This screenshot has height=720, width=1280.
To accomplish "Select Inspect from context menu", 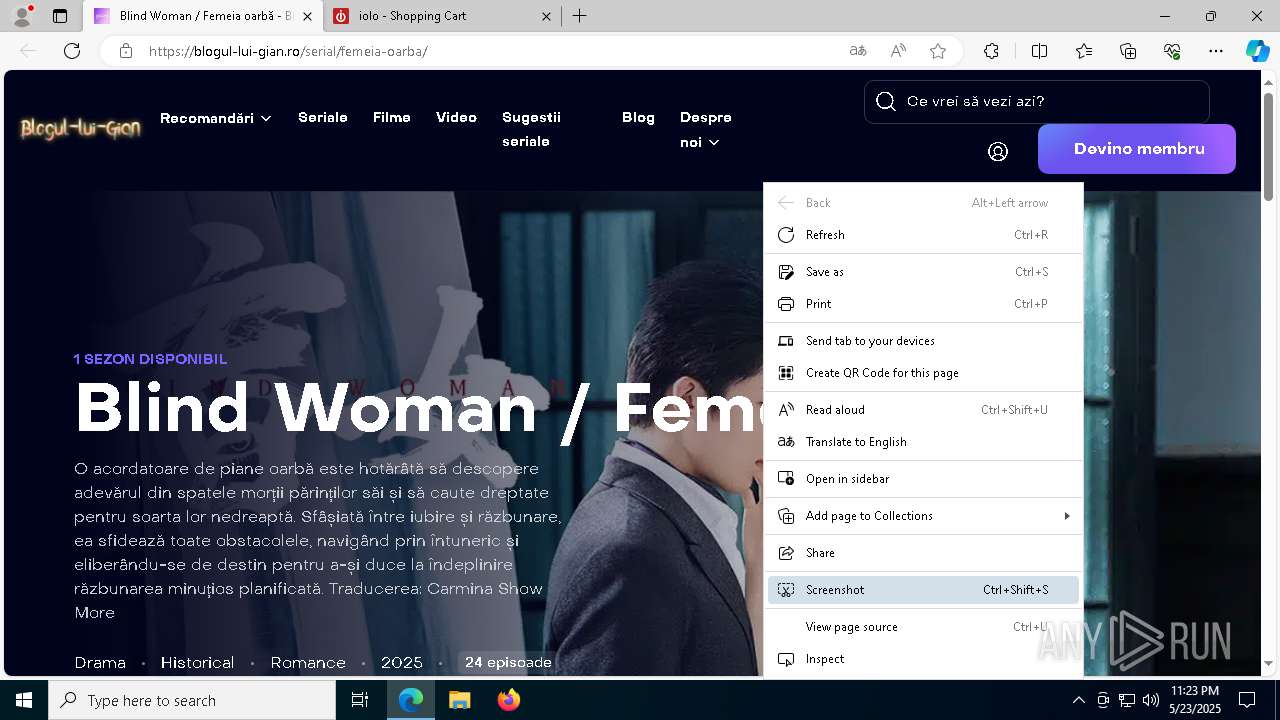I will pyautogui.click(x=923, y=659).
